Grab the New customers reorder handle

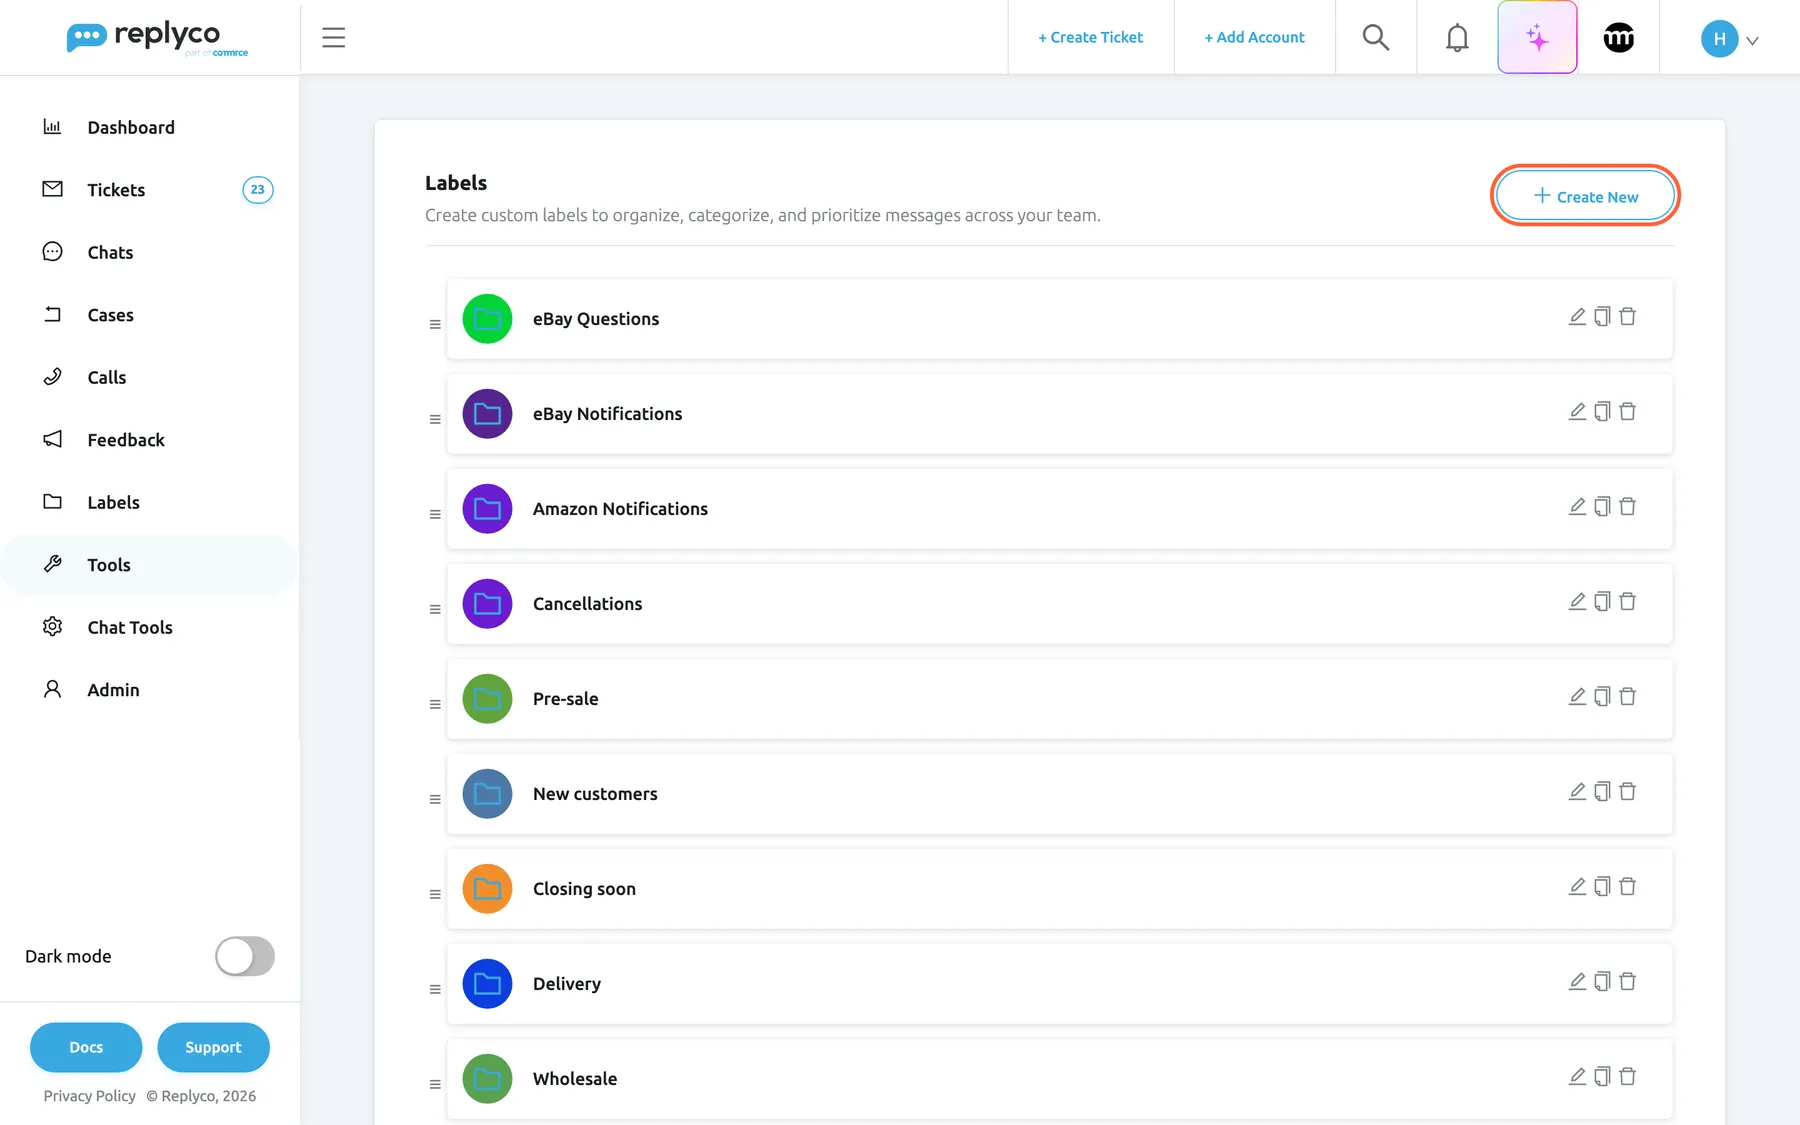(x=435, y=799)
